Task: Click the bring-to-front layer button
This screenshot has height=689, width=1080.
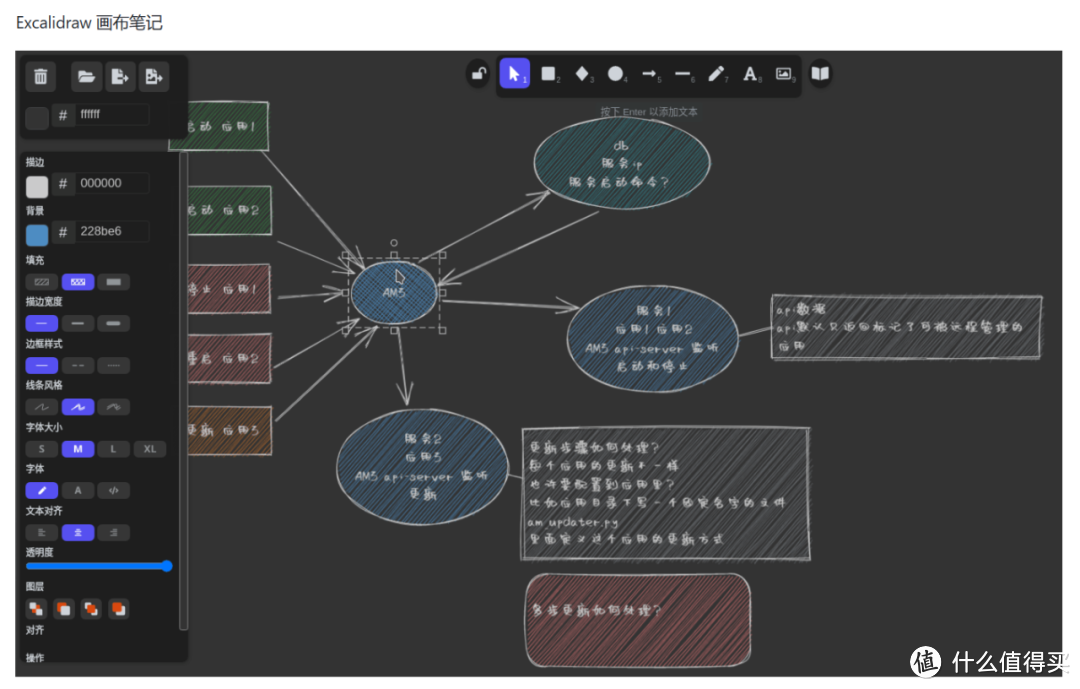Action: tap(118, 608)
